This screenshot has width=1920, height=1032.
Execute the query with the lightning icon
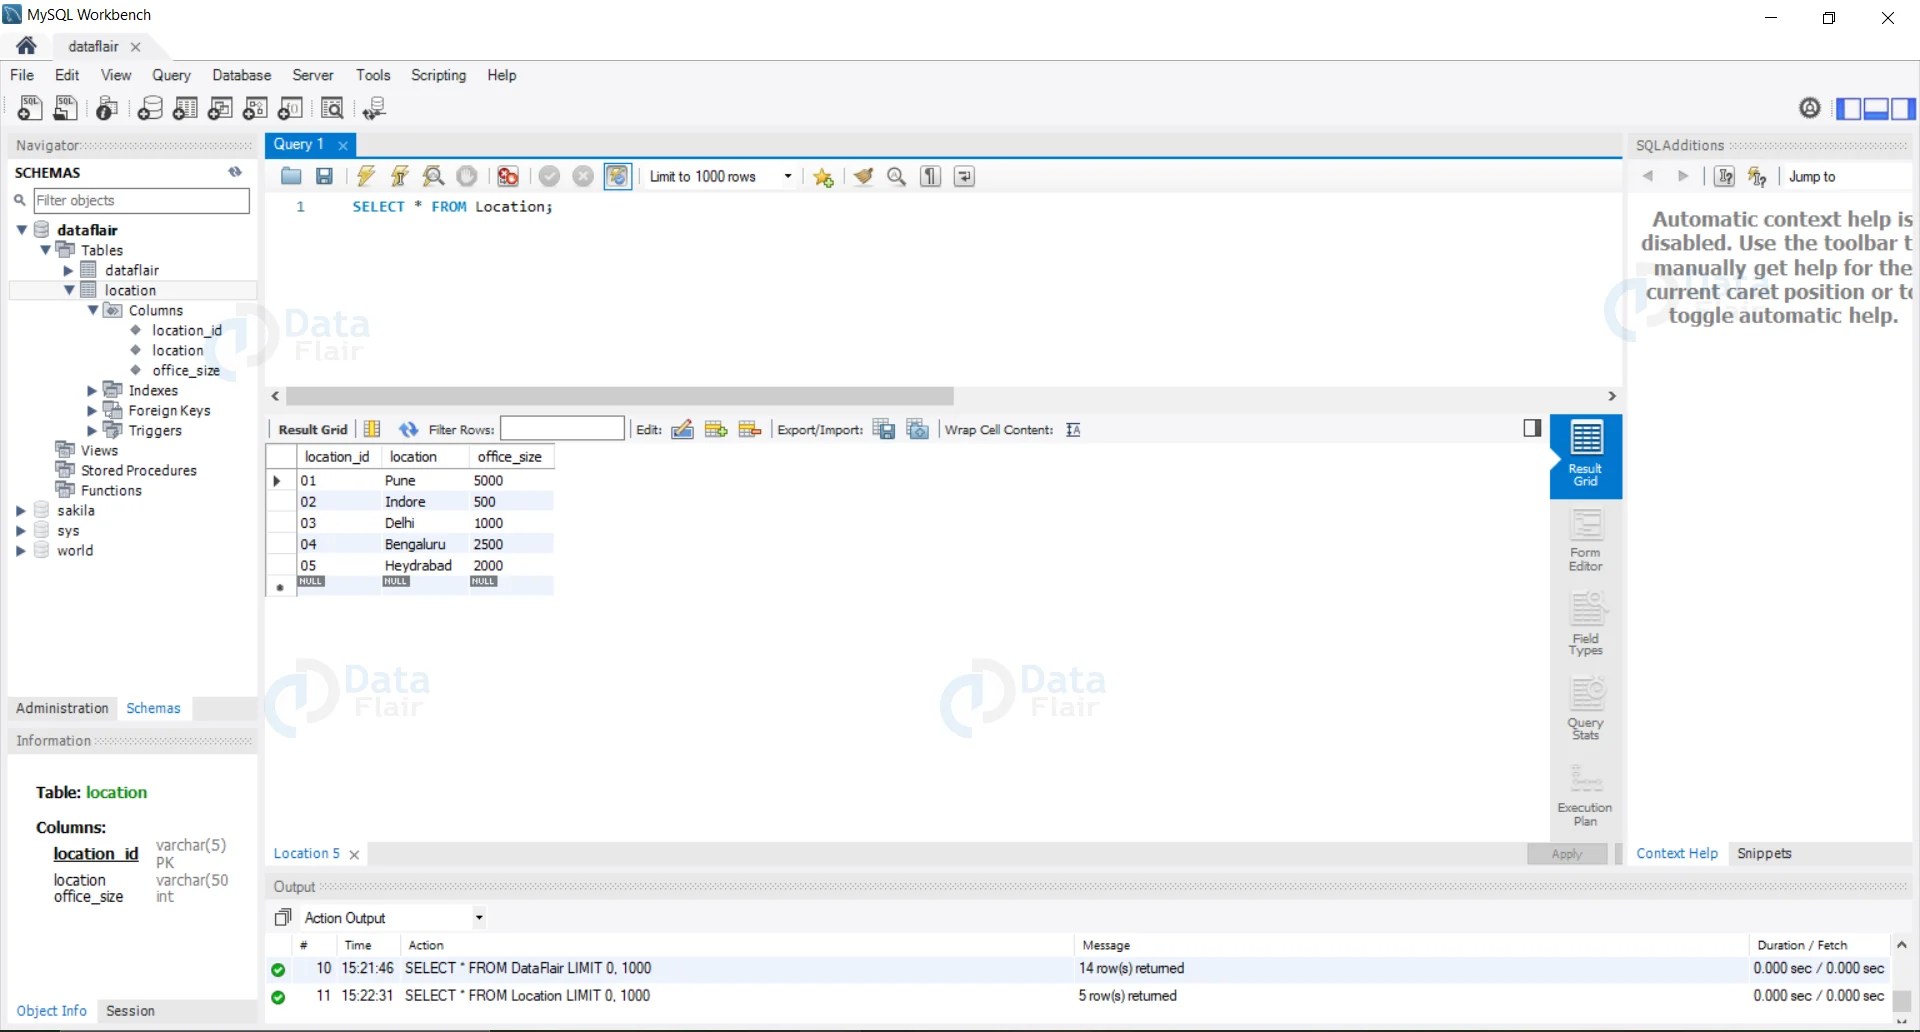366,177
